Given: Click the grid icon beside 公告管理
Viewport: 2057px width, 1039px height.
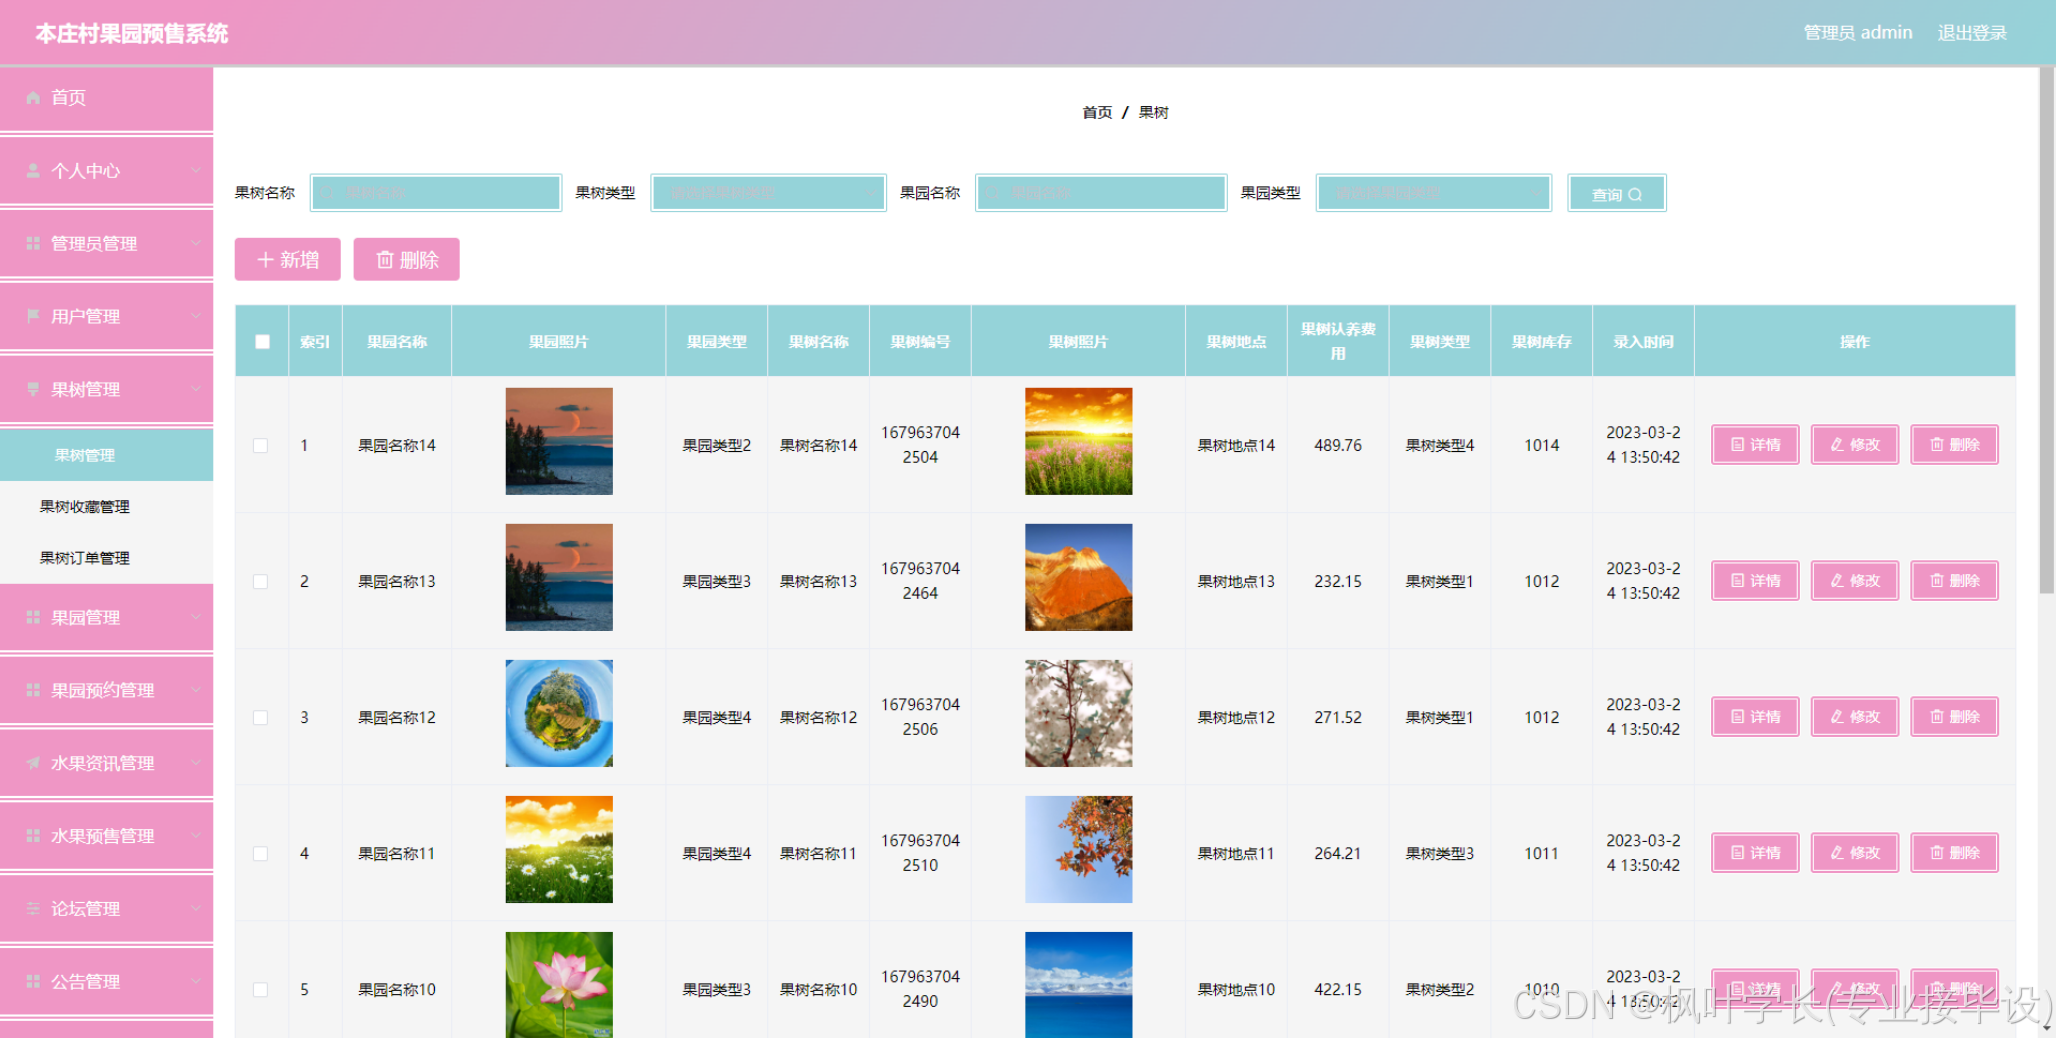Looking at the screenshot, I should [x=33, y=982].
